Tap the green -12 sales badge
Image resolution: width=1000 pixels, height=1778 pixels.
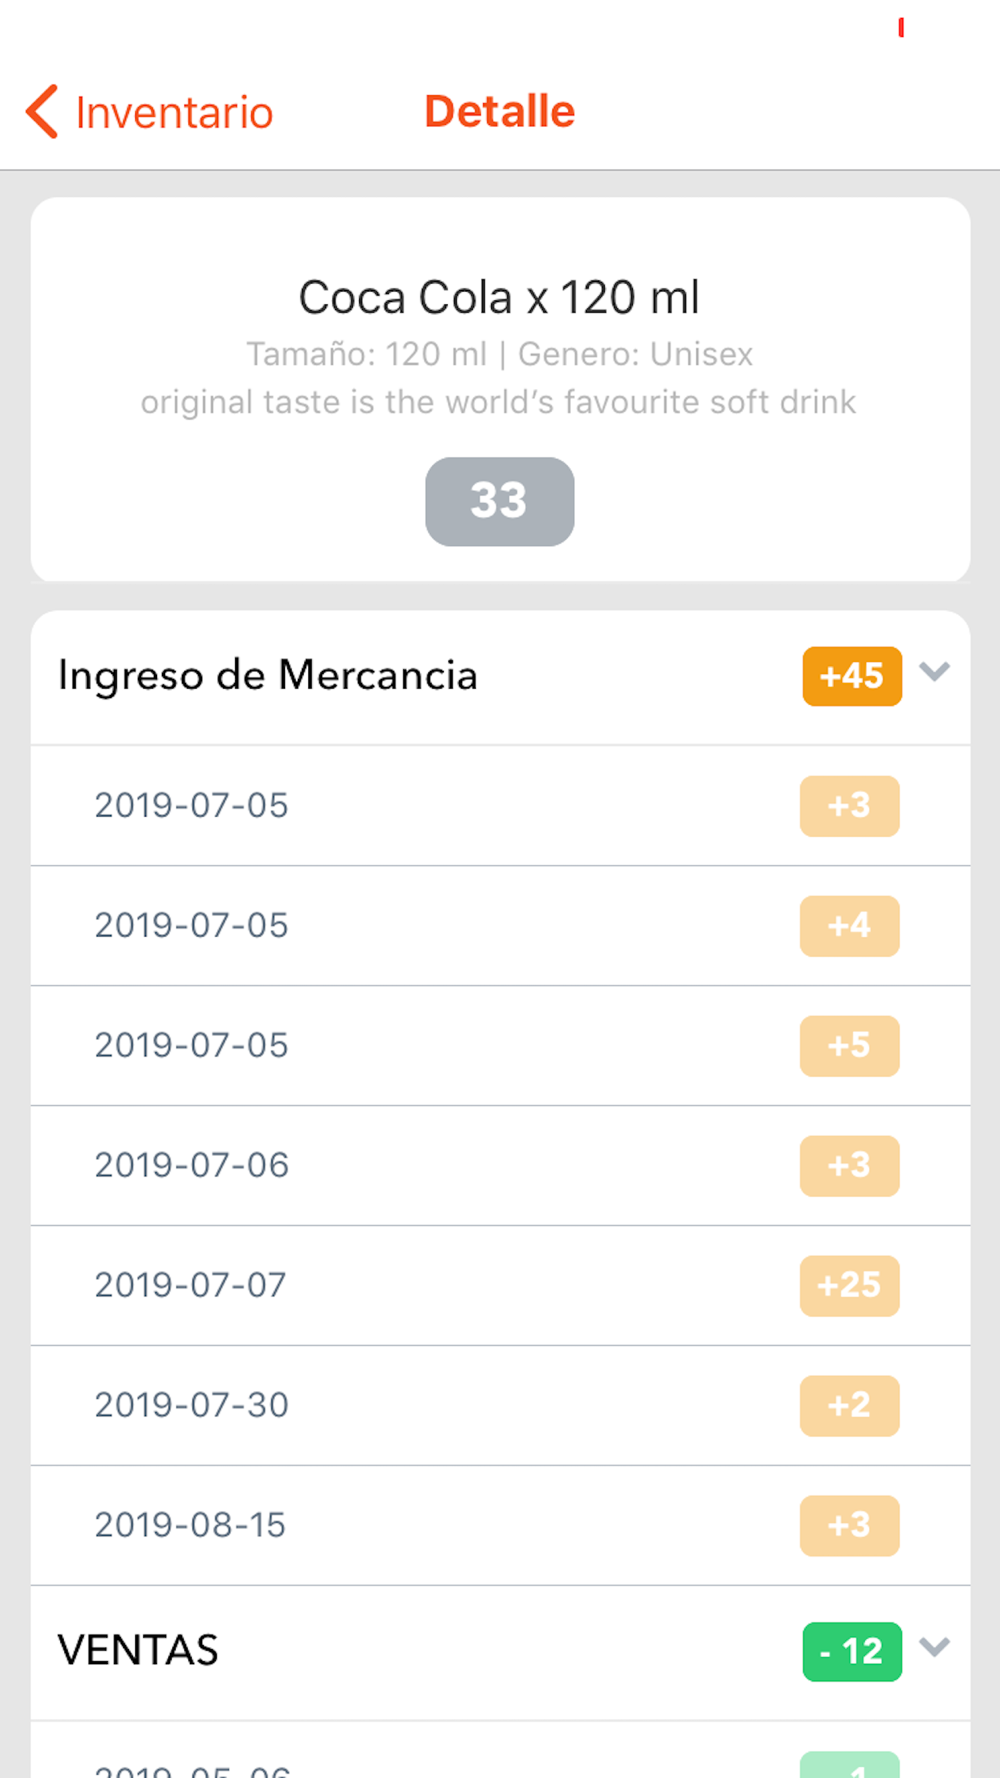(x=851, y=1651)
